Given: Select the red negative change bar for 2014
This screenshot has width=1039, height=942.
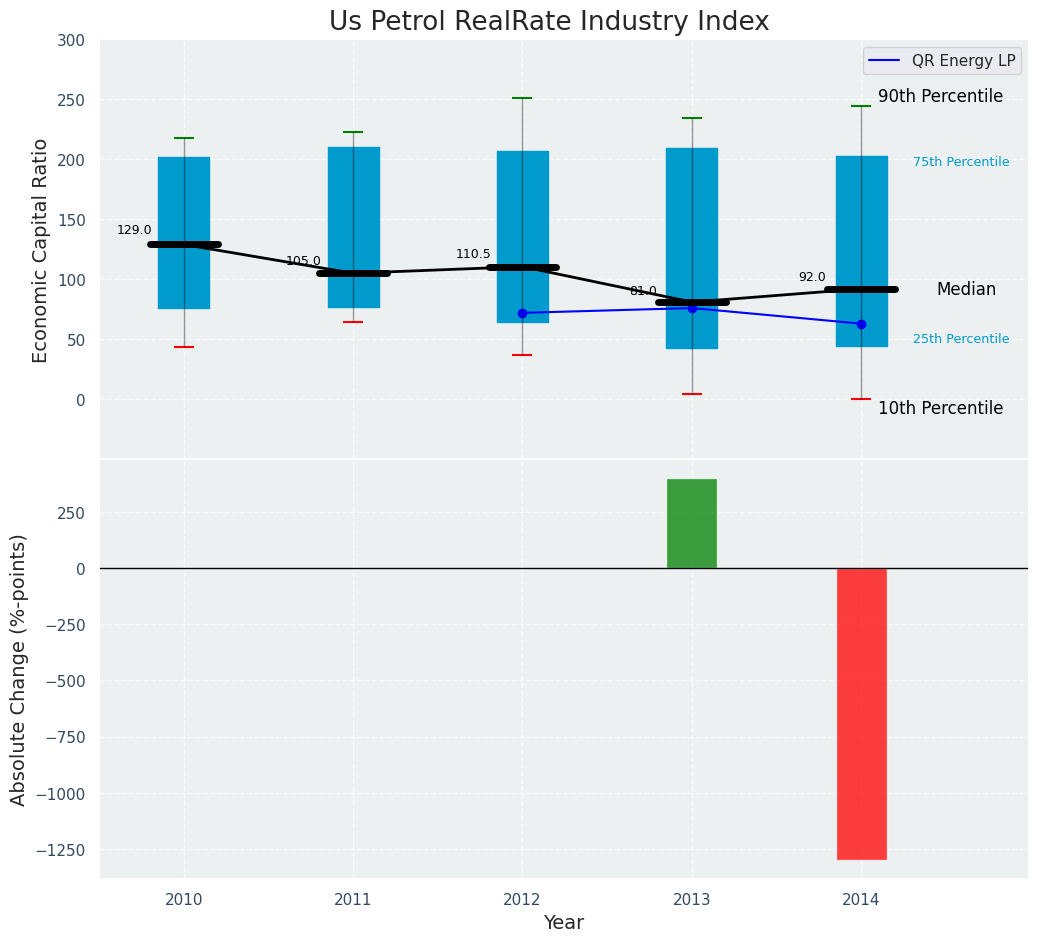Looking at the screenshot, I should 861,713.
